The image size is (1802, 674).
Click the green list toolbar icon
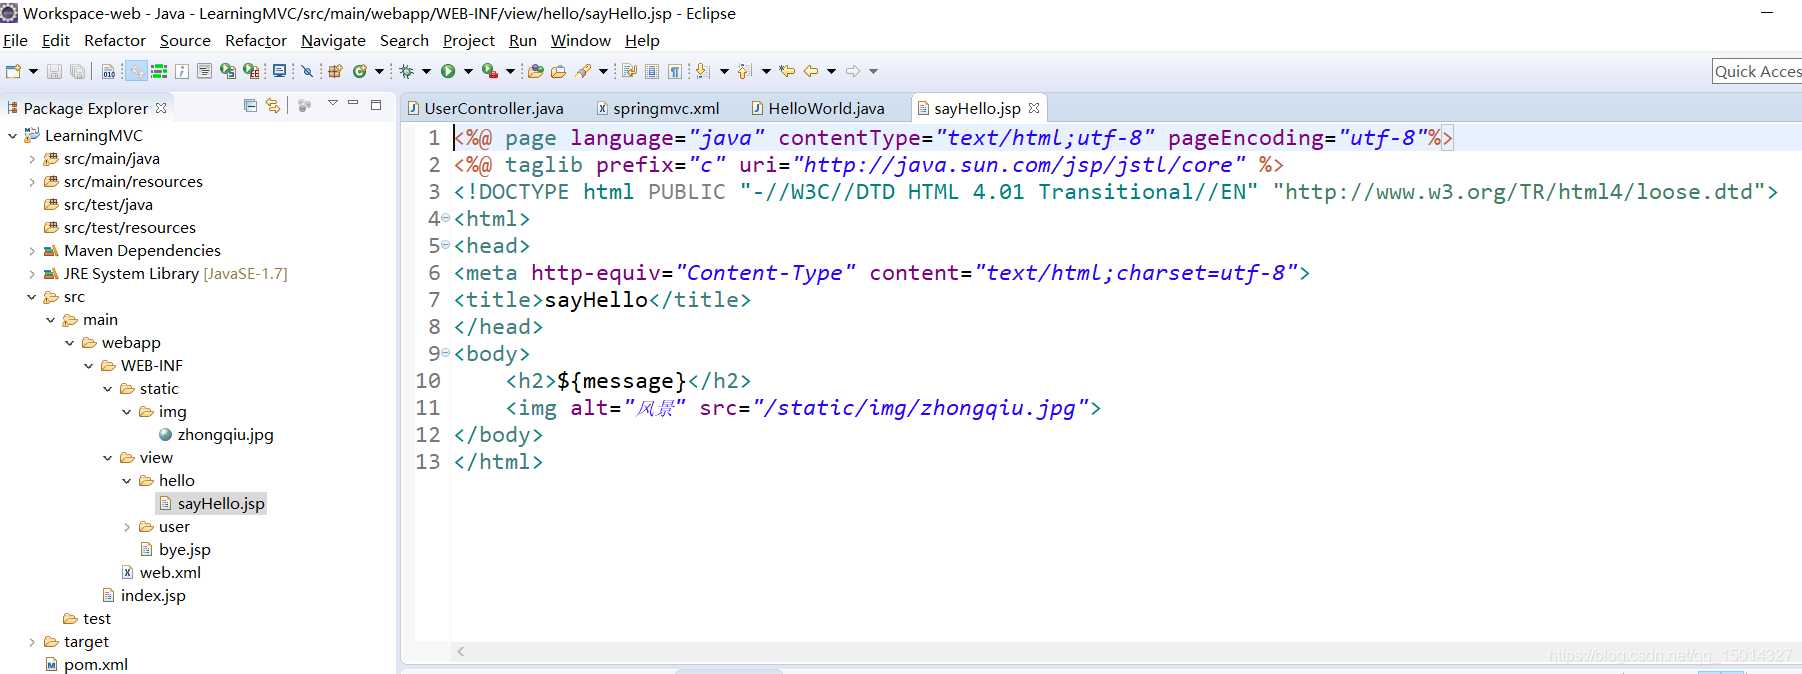(159, 71)
